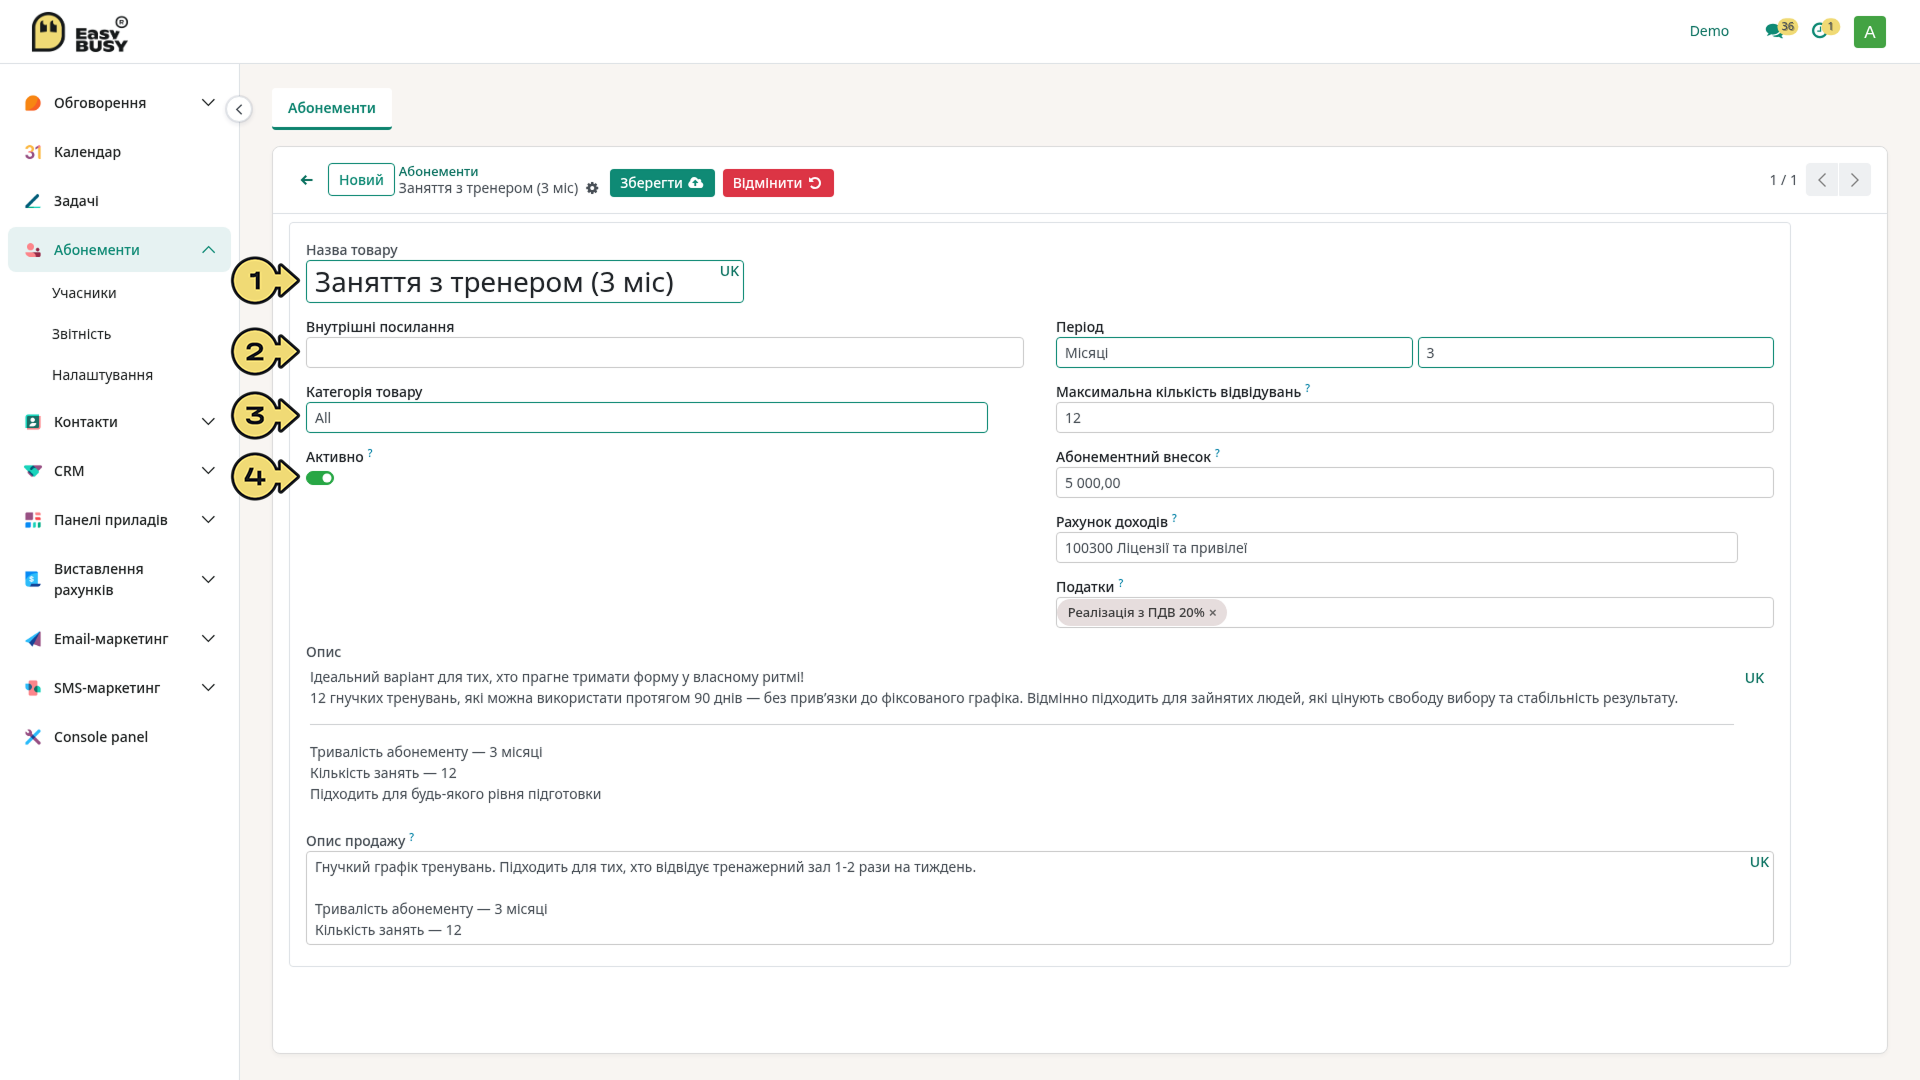Show help tooltip for Активно
This screenshot has height=1080, width=1920.
370,453
